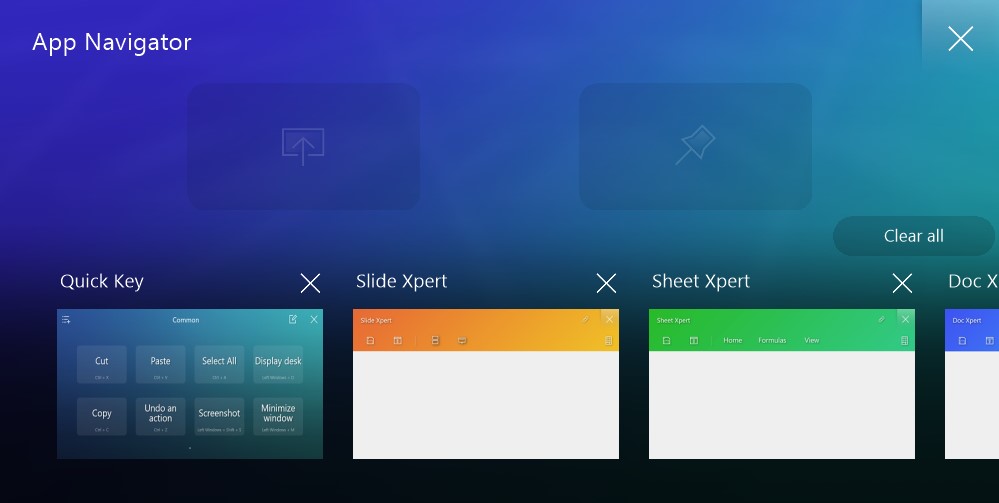Viewport: 999px width, 503px height.
Task: Click the pin icon in Sheet Xpert preview header
Action: tap(882, 319)
